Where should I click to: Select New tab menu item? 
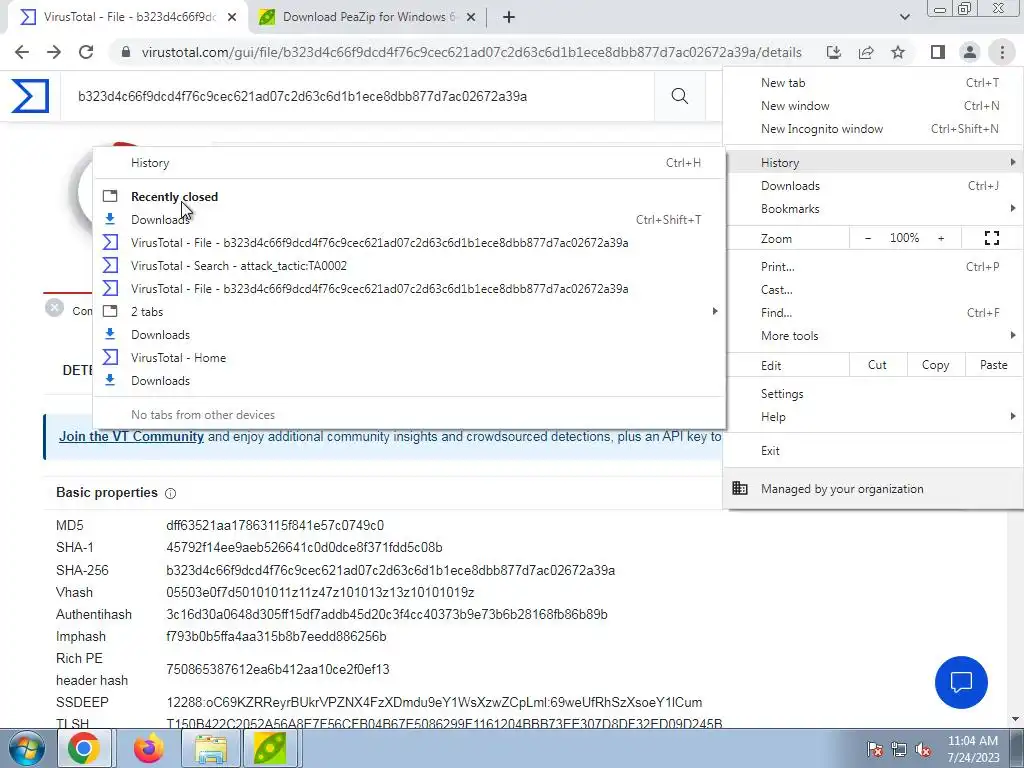[x=873, y=83]
